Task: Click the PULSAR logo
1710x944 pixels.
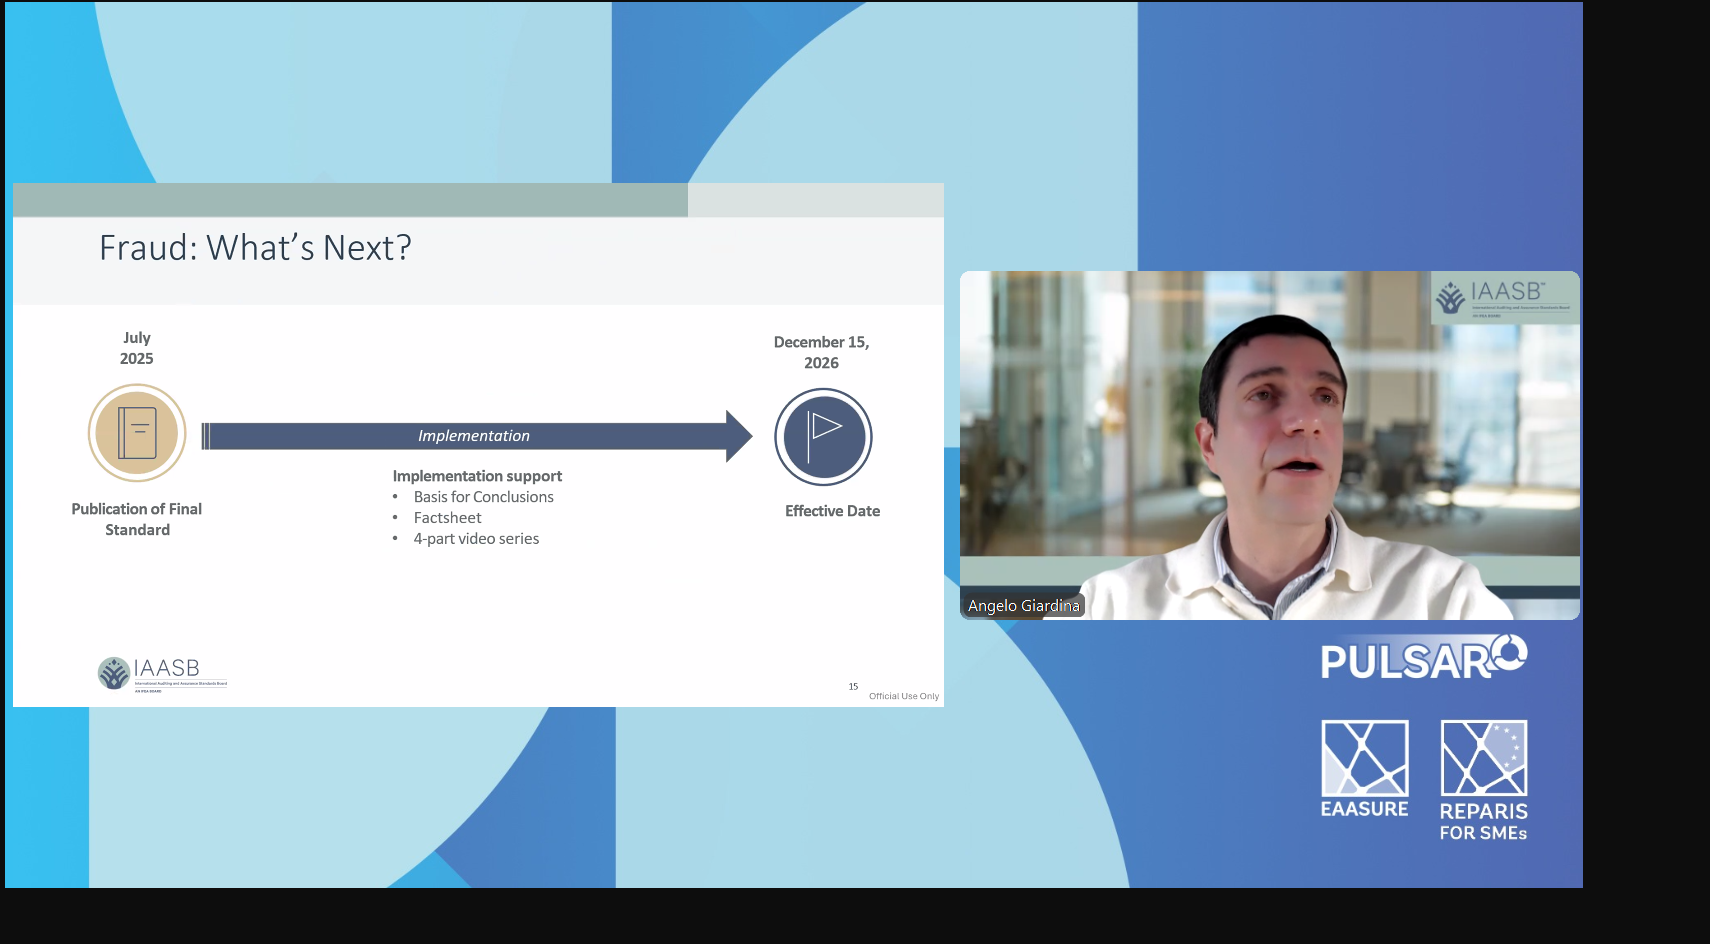Action: tap(1422, 658)
